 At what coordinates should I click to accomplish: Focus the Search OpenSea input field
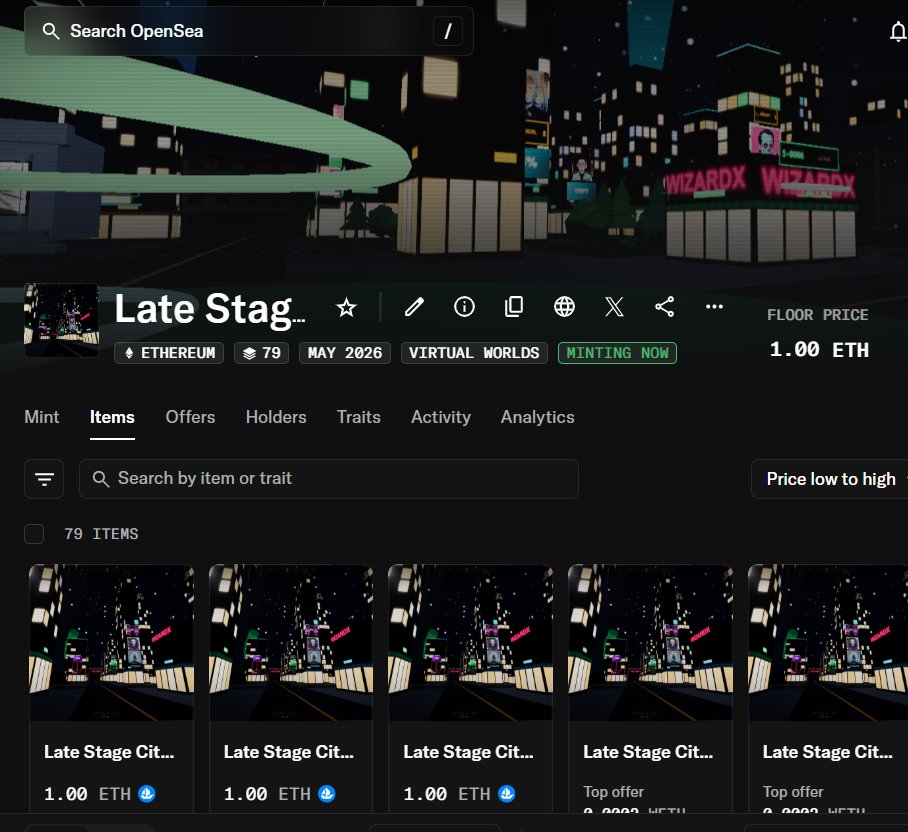point(249,31)
